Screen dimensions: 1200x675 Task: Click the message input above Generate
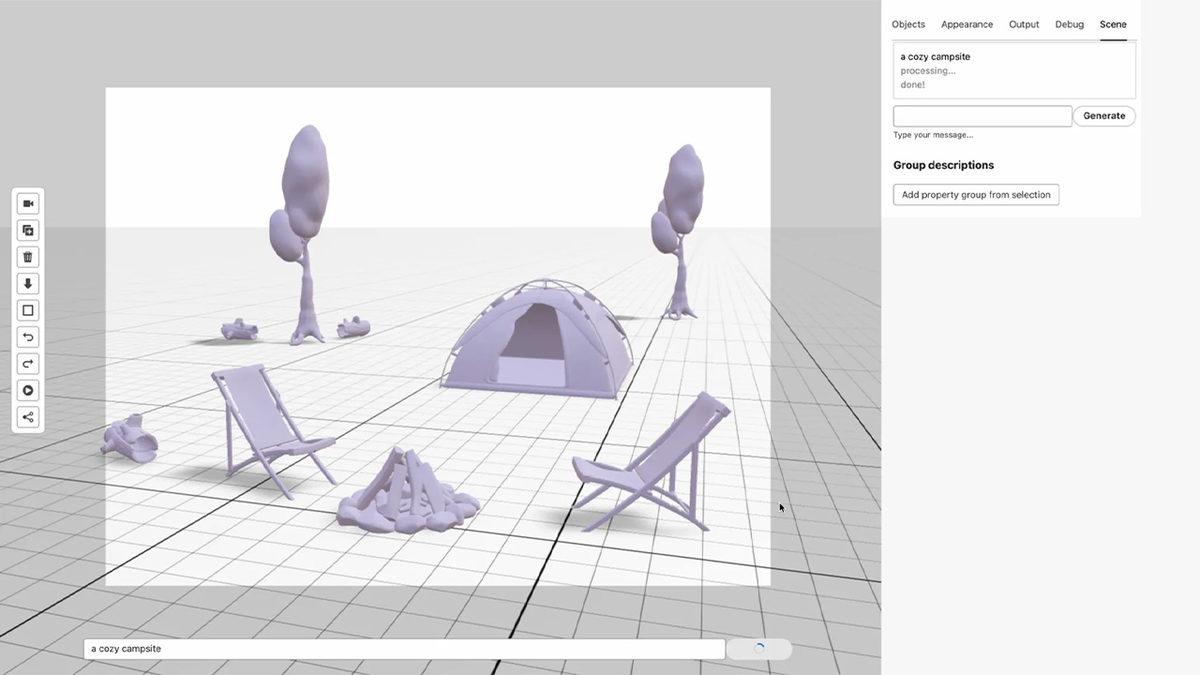[x=982, y=115]
